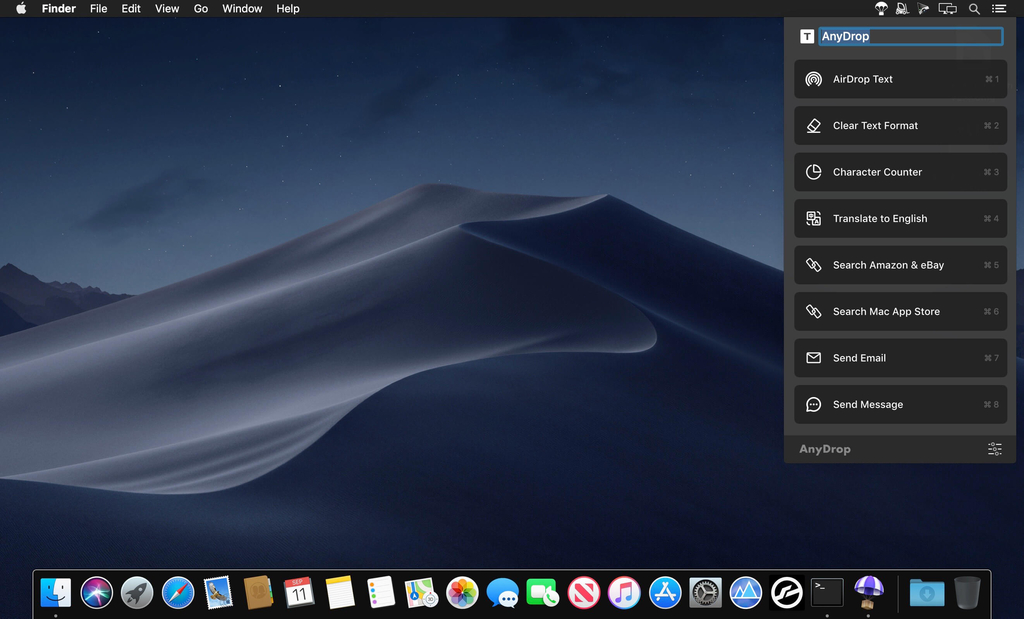
Task: Launch Safari from the Dock
Action: (178, 593)
